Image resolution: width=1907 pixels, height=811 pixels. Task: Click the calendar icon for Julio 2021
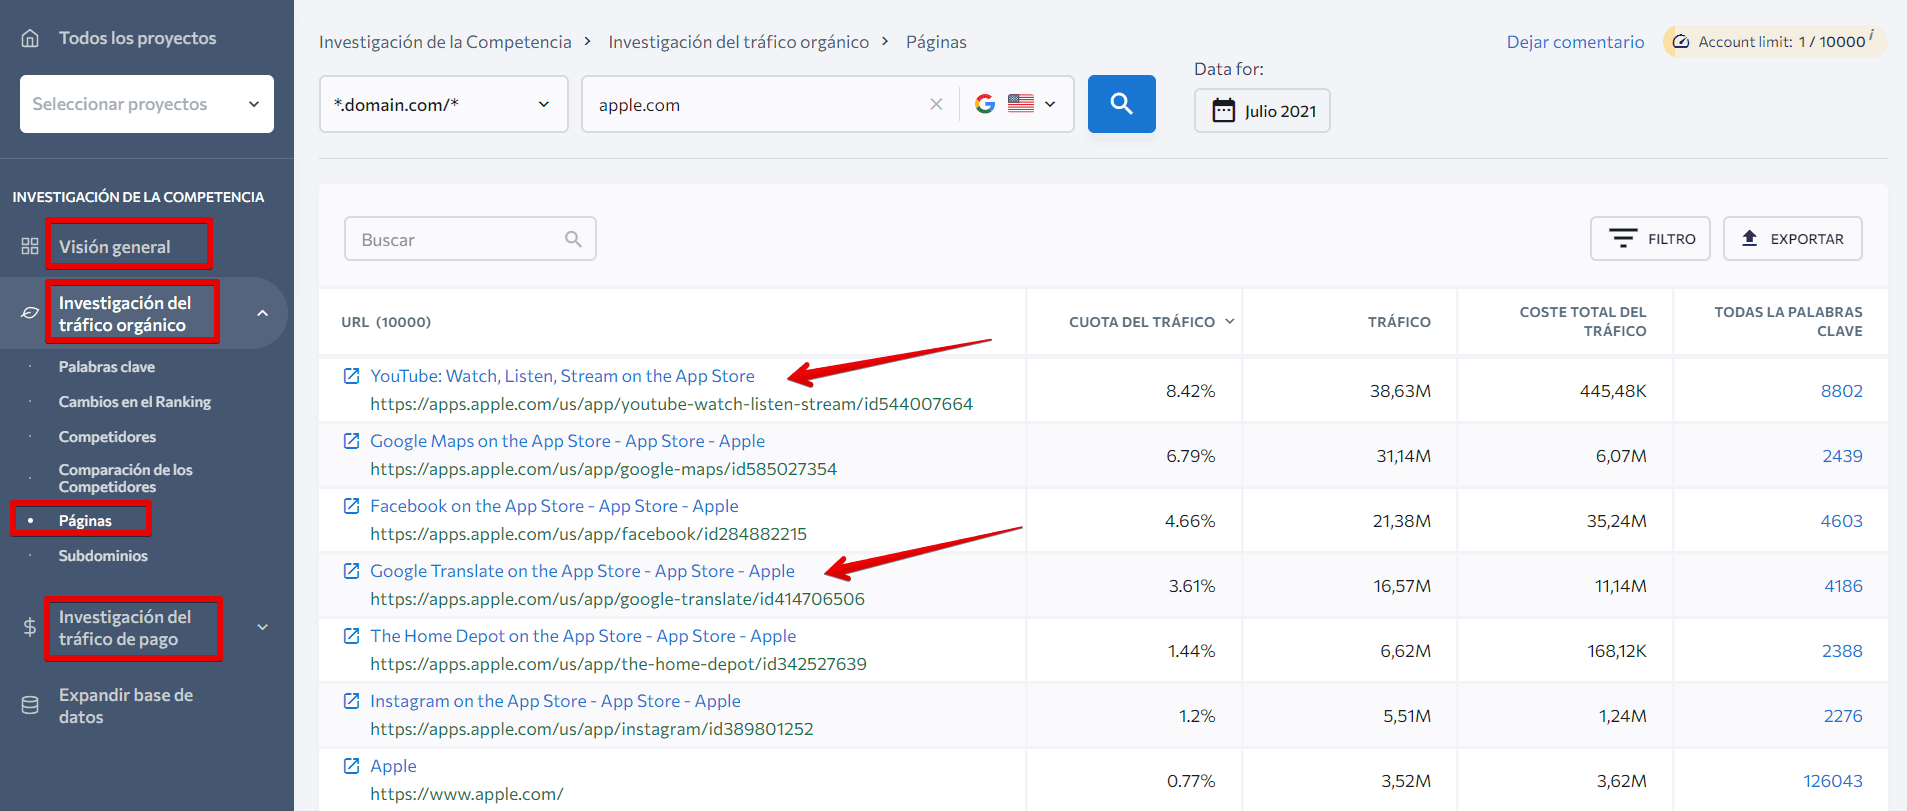pos(1223,110)
